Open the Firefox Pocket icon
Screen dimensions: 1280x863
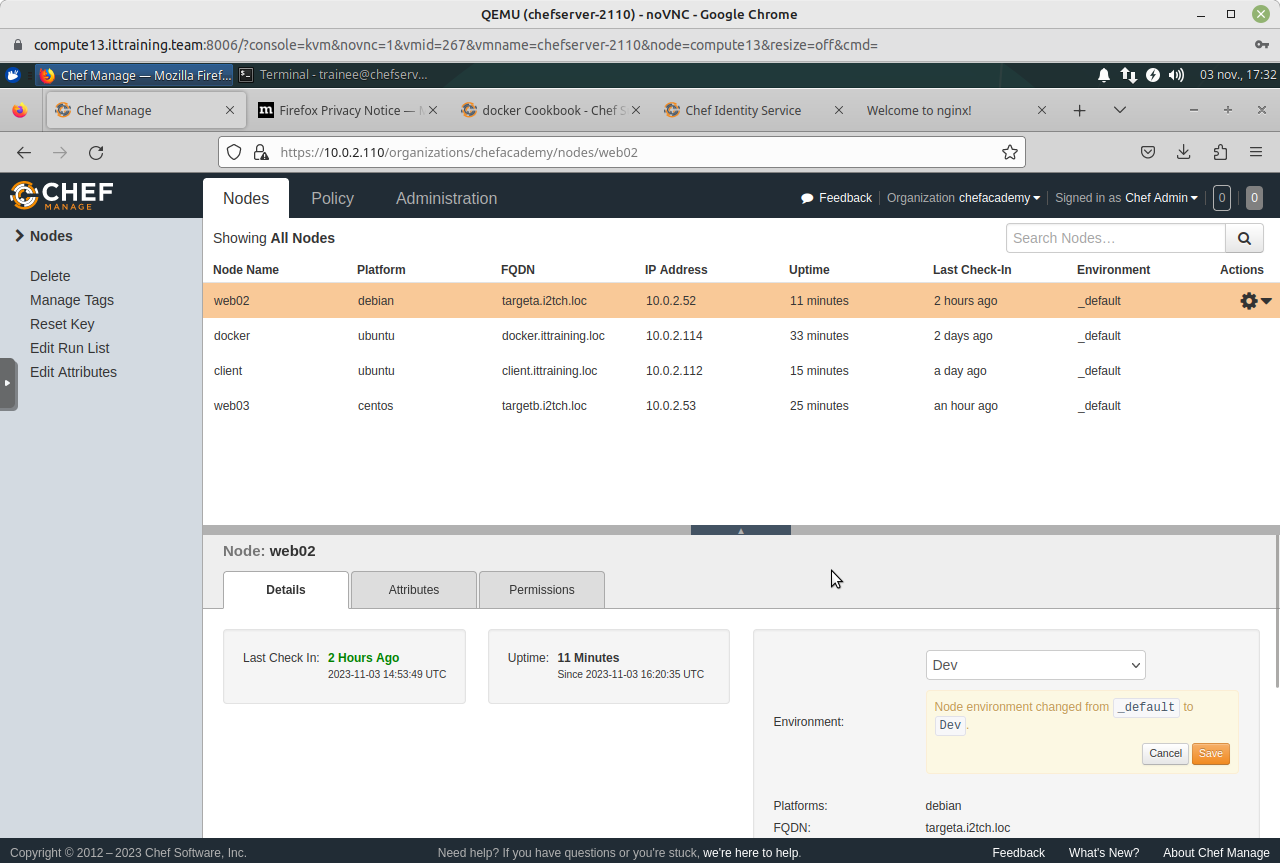pyautogui.click(x=1148, y=152)
